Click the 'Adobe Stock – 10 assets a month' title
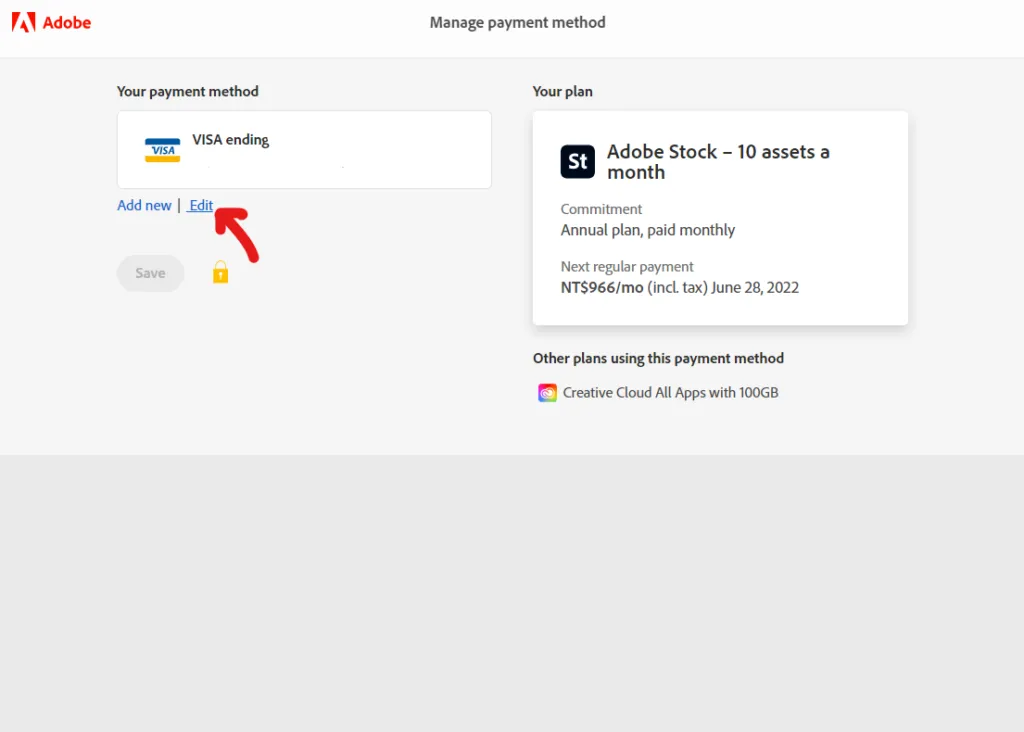The image size is (1024, 732). coord(718,162)
